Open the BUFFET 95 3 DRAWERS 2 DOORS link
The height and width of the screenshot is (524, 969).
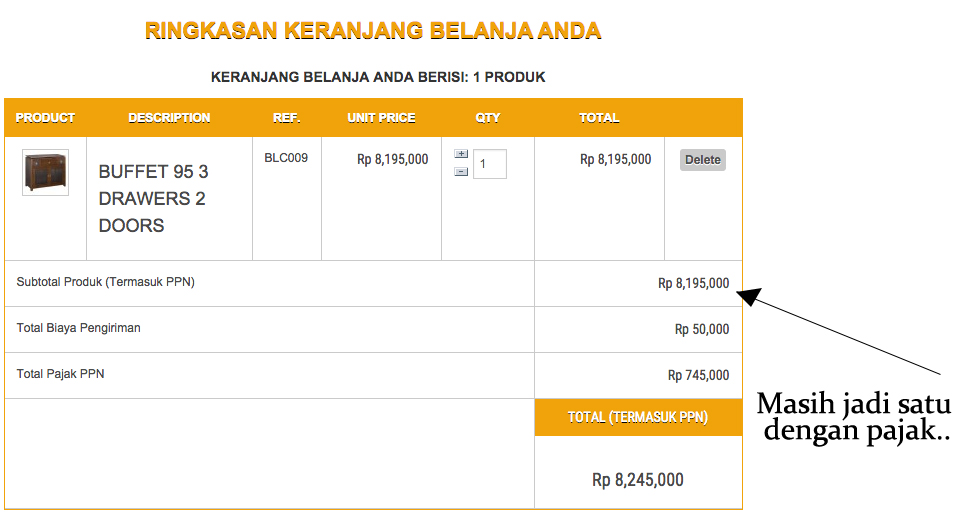point(153,198)
